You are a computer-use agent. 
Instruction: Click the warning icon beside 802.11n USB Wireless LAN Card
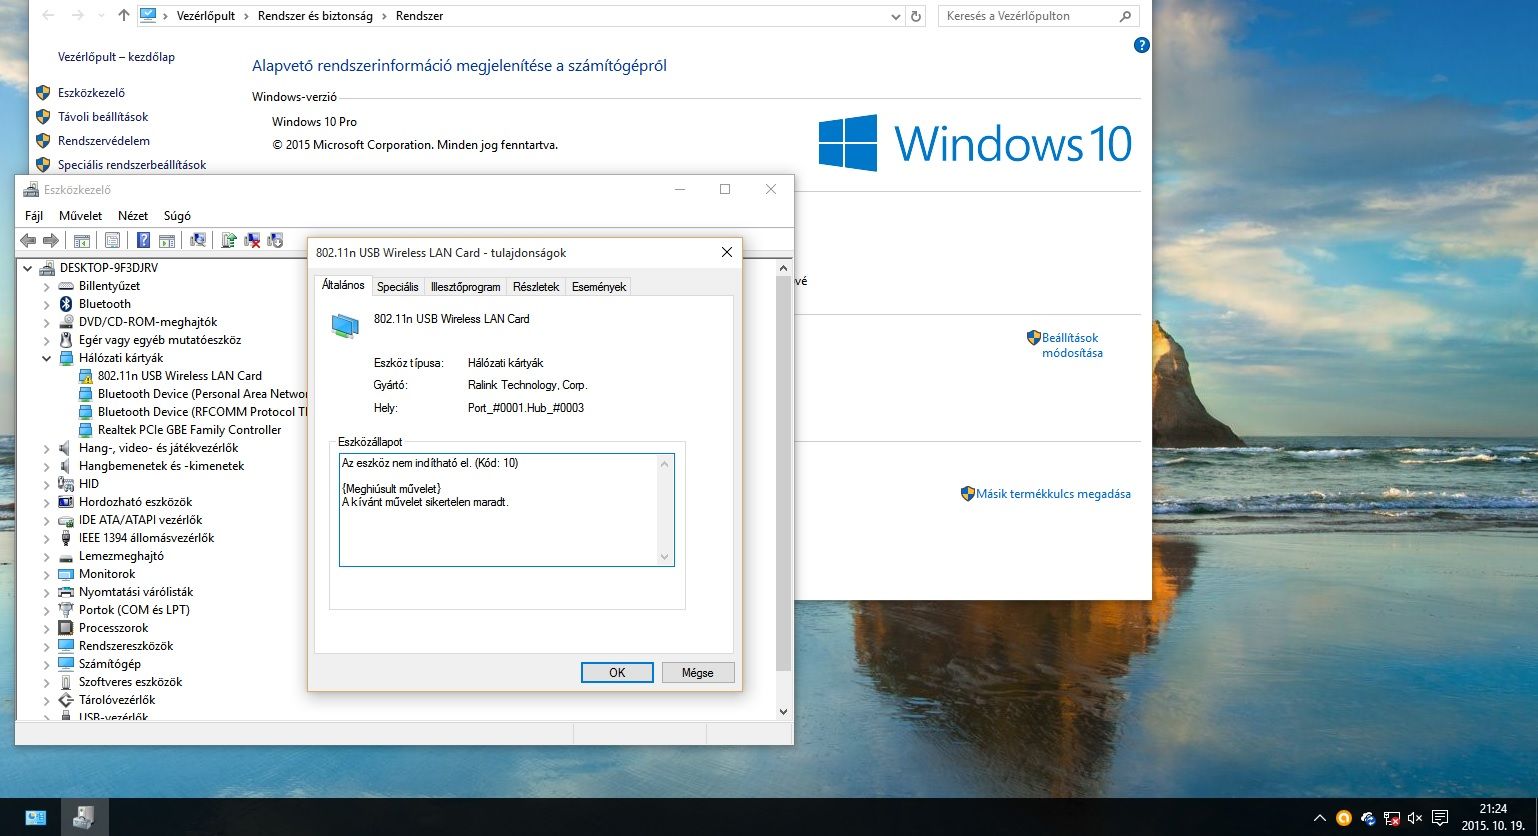point(86,376)
